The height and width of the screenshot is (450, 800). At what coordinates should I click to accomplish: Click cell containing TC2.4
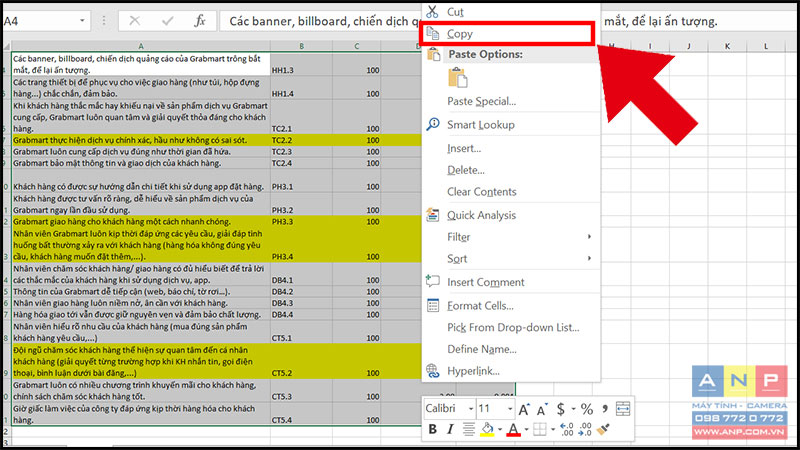[x=301, y=163]
